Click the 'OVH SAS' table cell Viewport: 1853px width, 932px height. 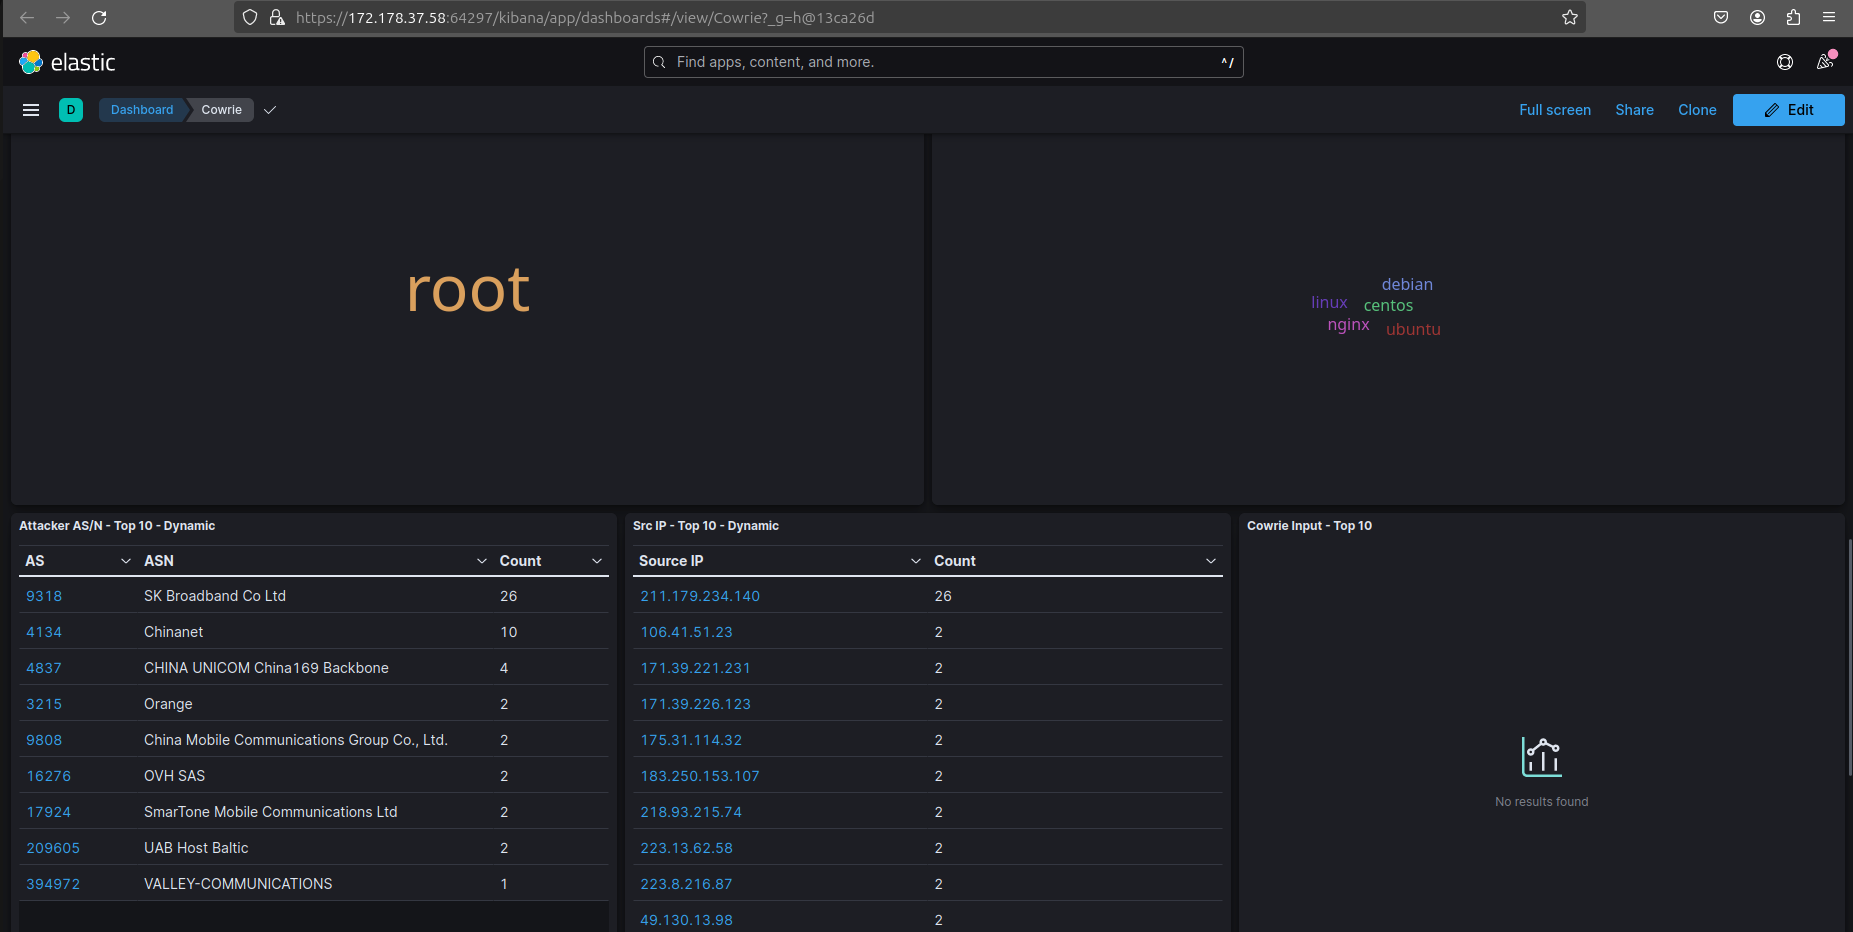174,776
